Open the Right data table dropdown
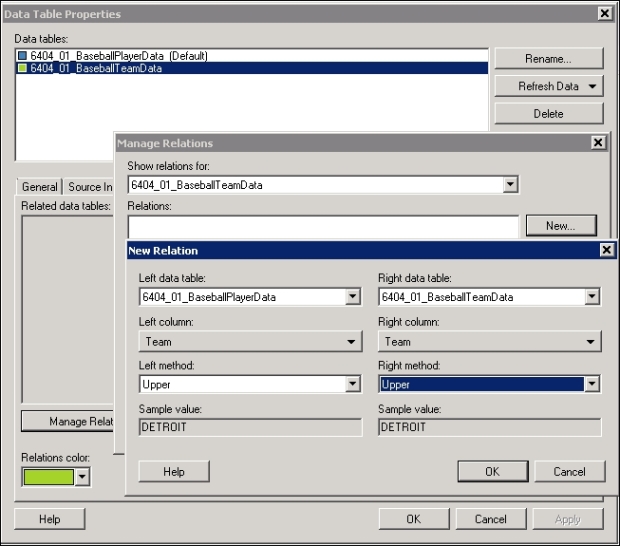Image resolution: width=620 pixels, height=546 pixels. (592, 297)
